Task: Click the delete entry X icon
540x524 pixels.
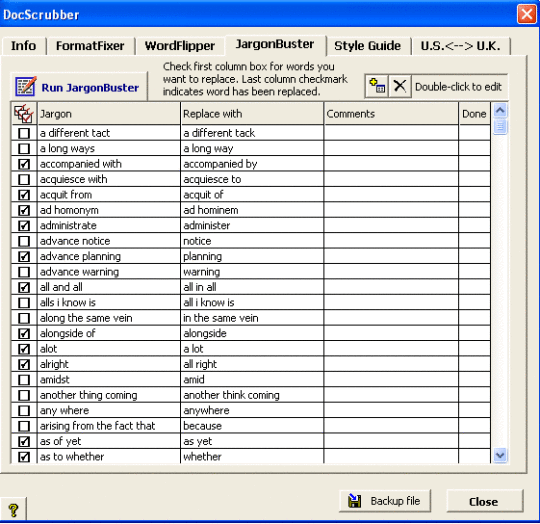Action: pos(399,86)
